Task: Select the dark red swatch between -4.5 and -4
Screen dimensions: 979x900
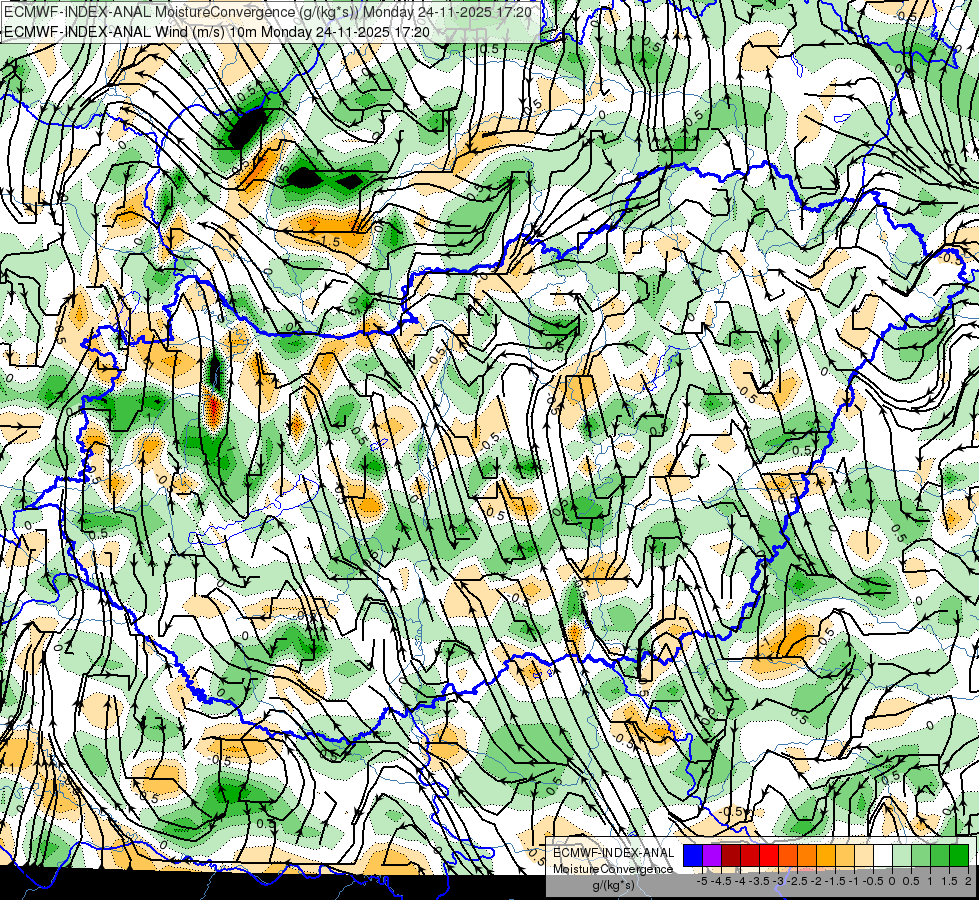Action: click(x=731, y=856)
